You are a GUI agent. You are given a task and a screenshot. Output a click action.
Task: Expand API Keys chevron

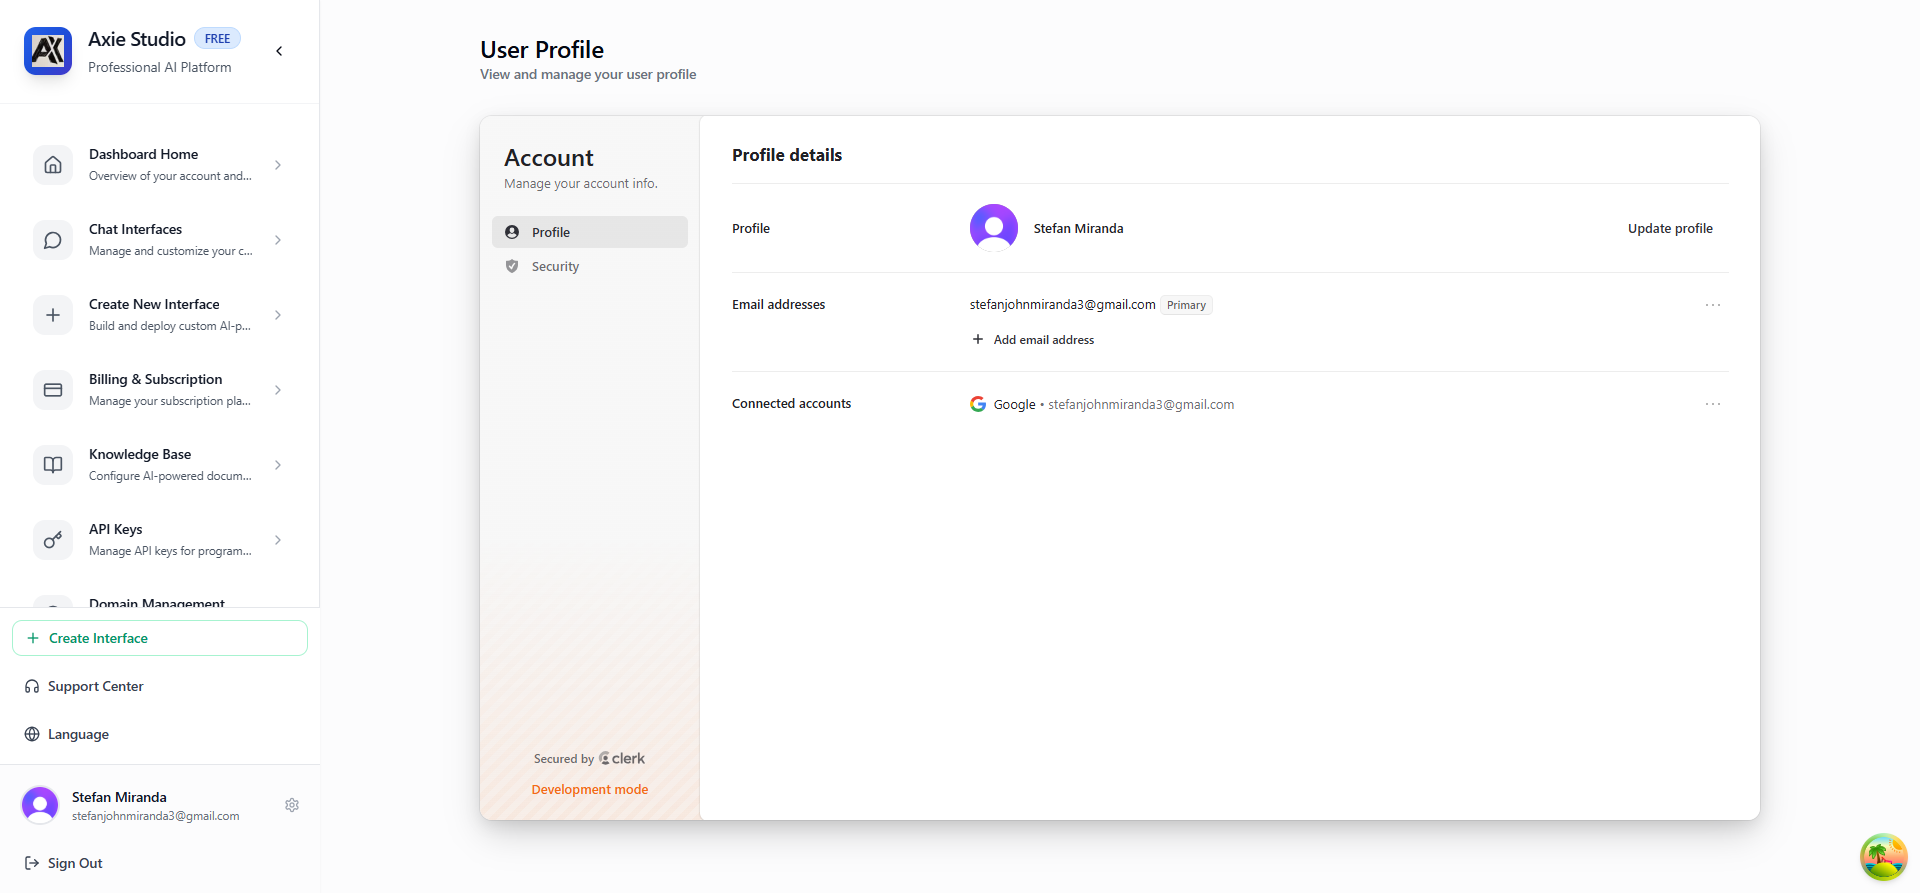coord(278,540)
